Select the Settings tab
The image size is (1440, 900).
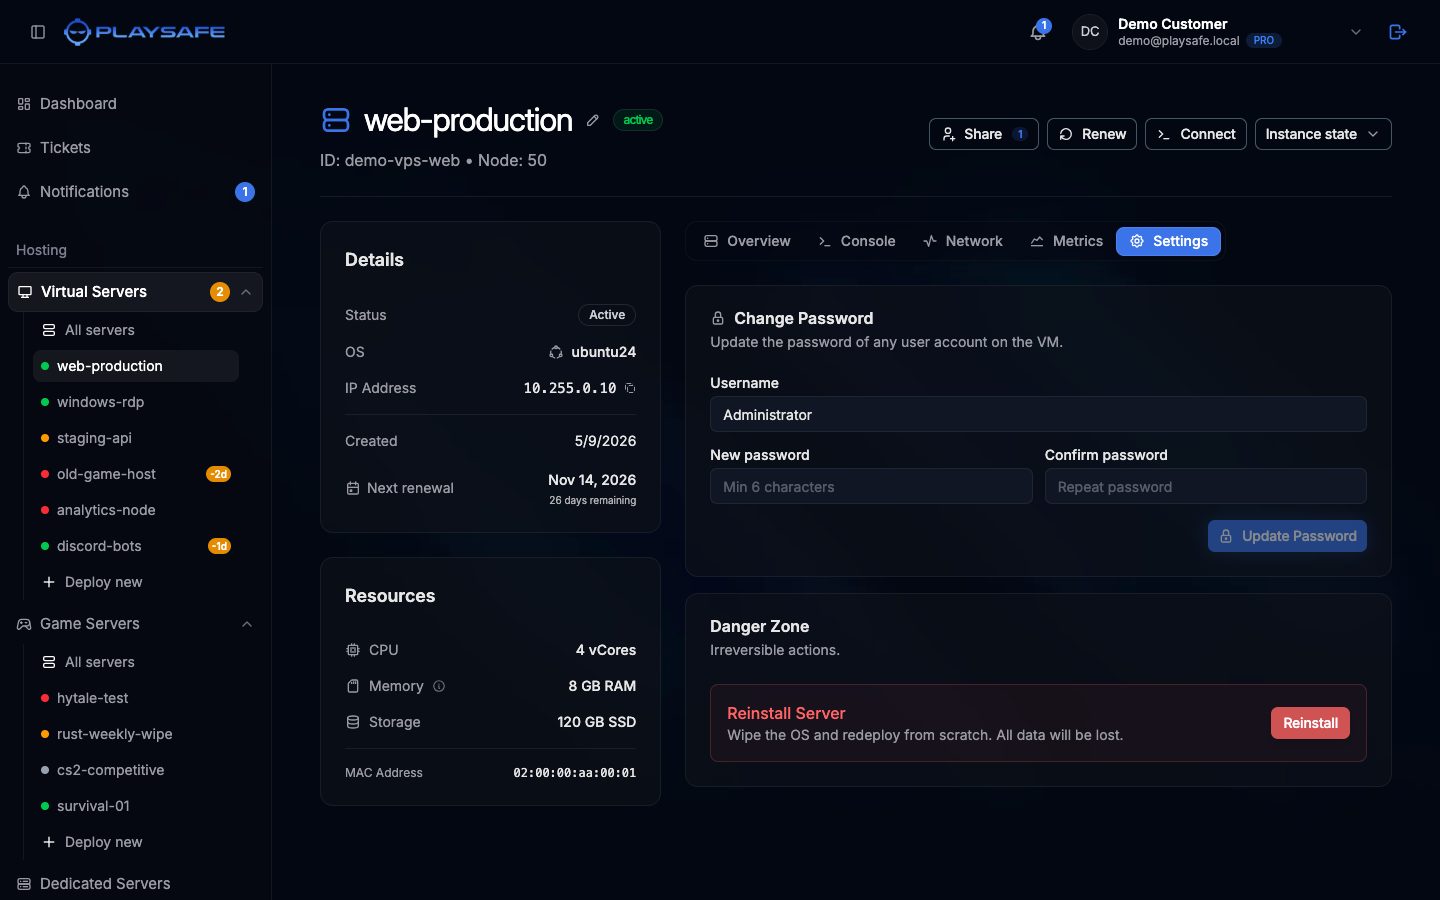click(x=1168, y=241)
